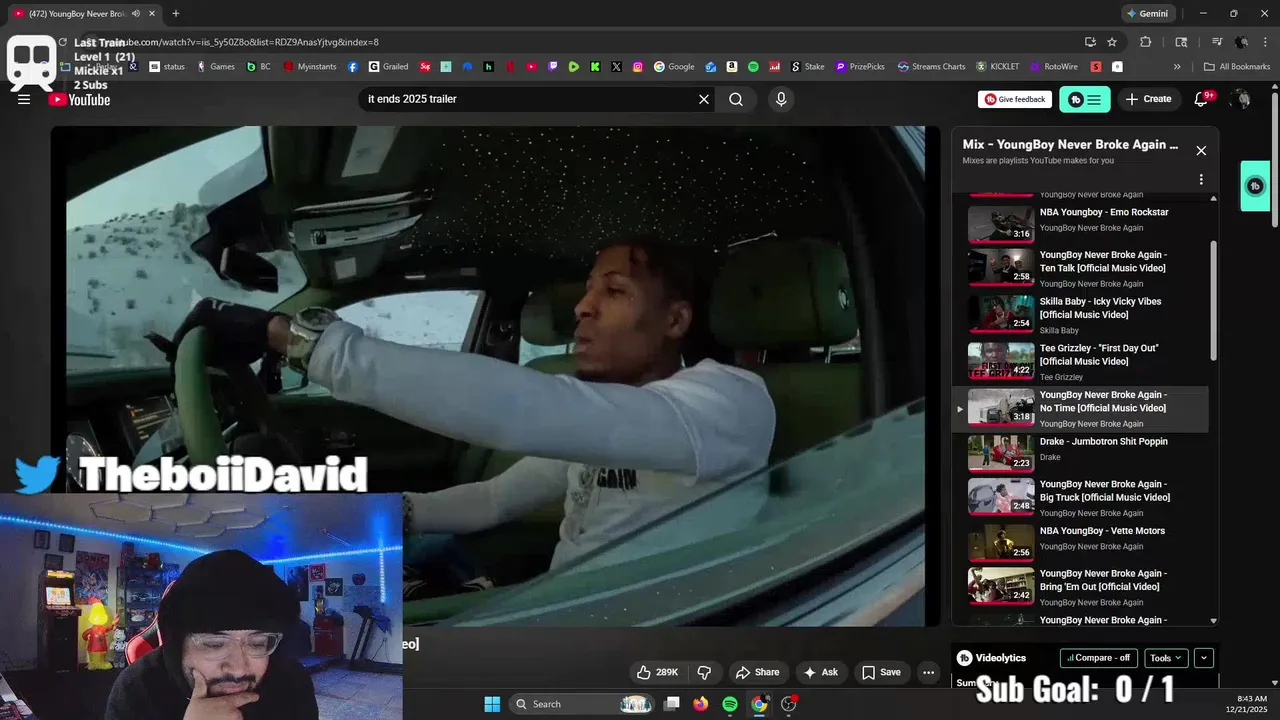The height and width of the screenshot is (720, 1280).
Task: Open the KICKLET bookmark
Action: [997, 67]
